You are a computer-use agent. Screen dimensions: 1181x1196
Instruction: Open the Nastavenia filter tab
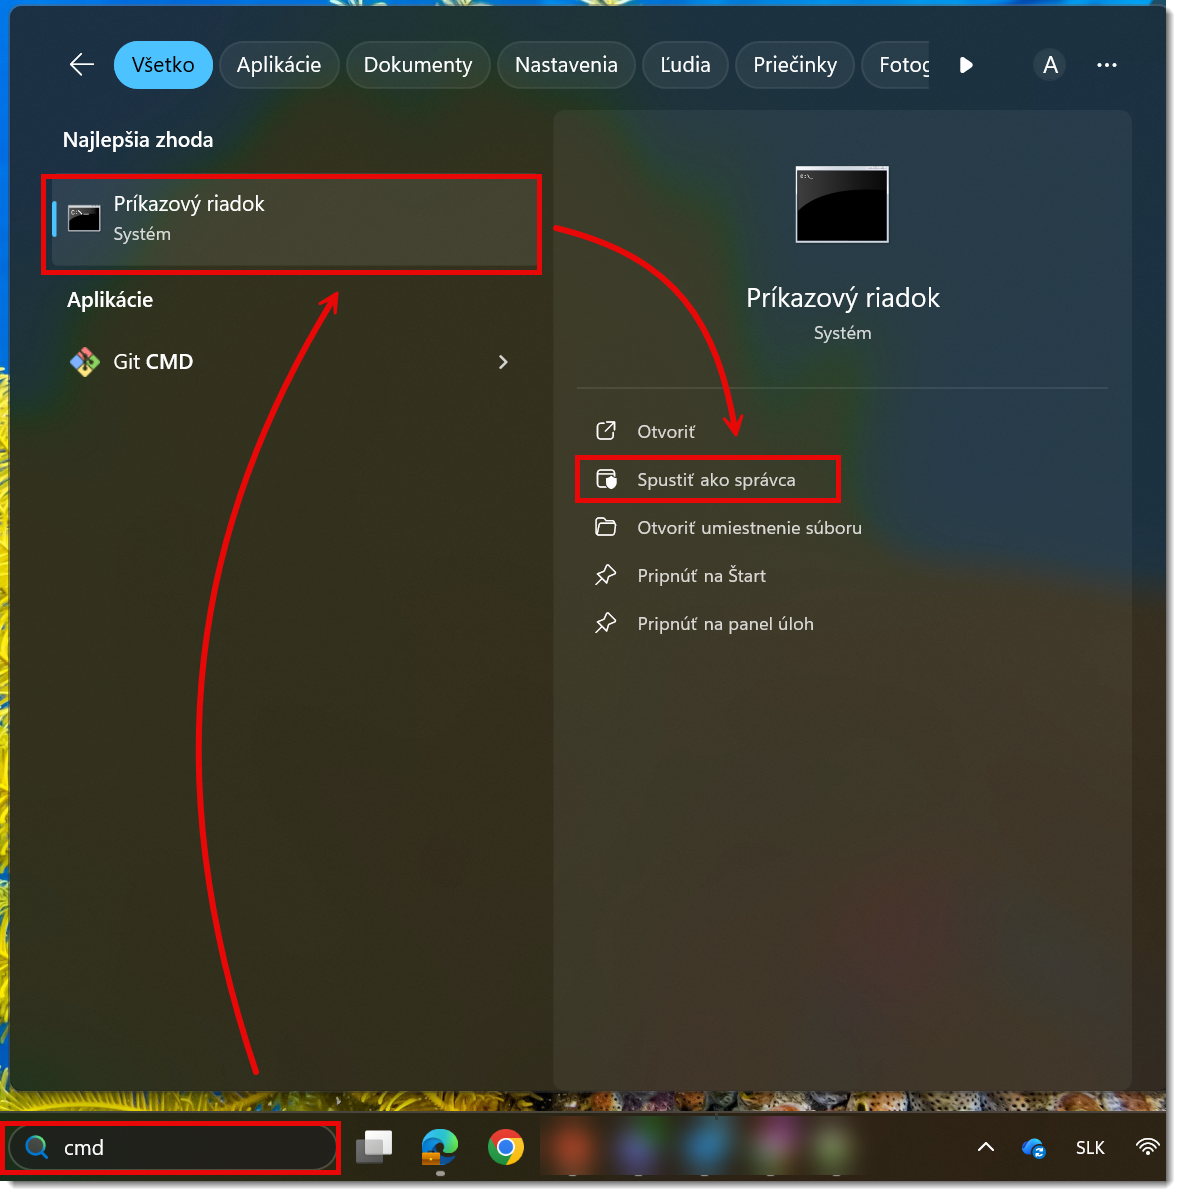tap(566, 65)
